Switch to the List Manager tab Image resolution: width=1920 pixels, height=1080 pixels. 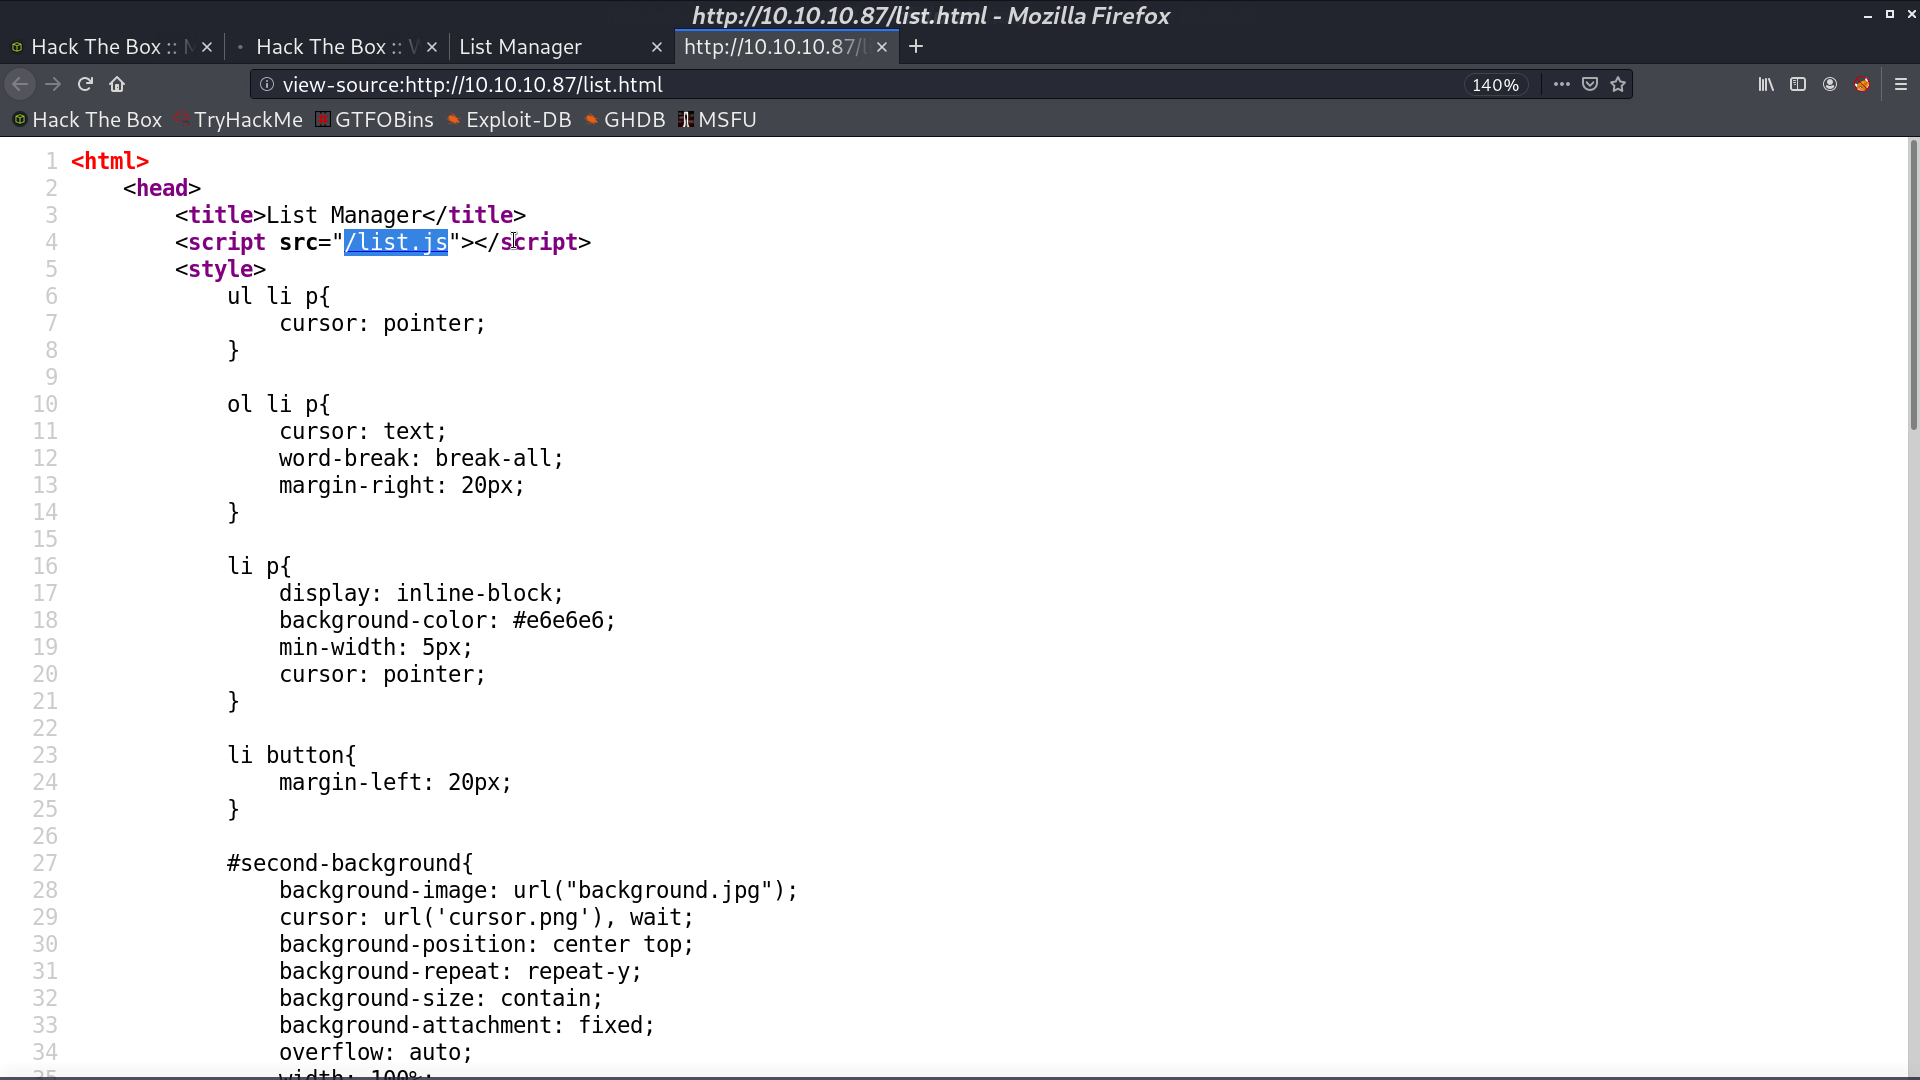[x=561, y=47]
